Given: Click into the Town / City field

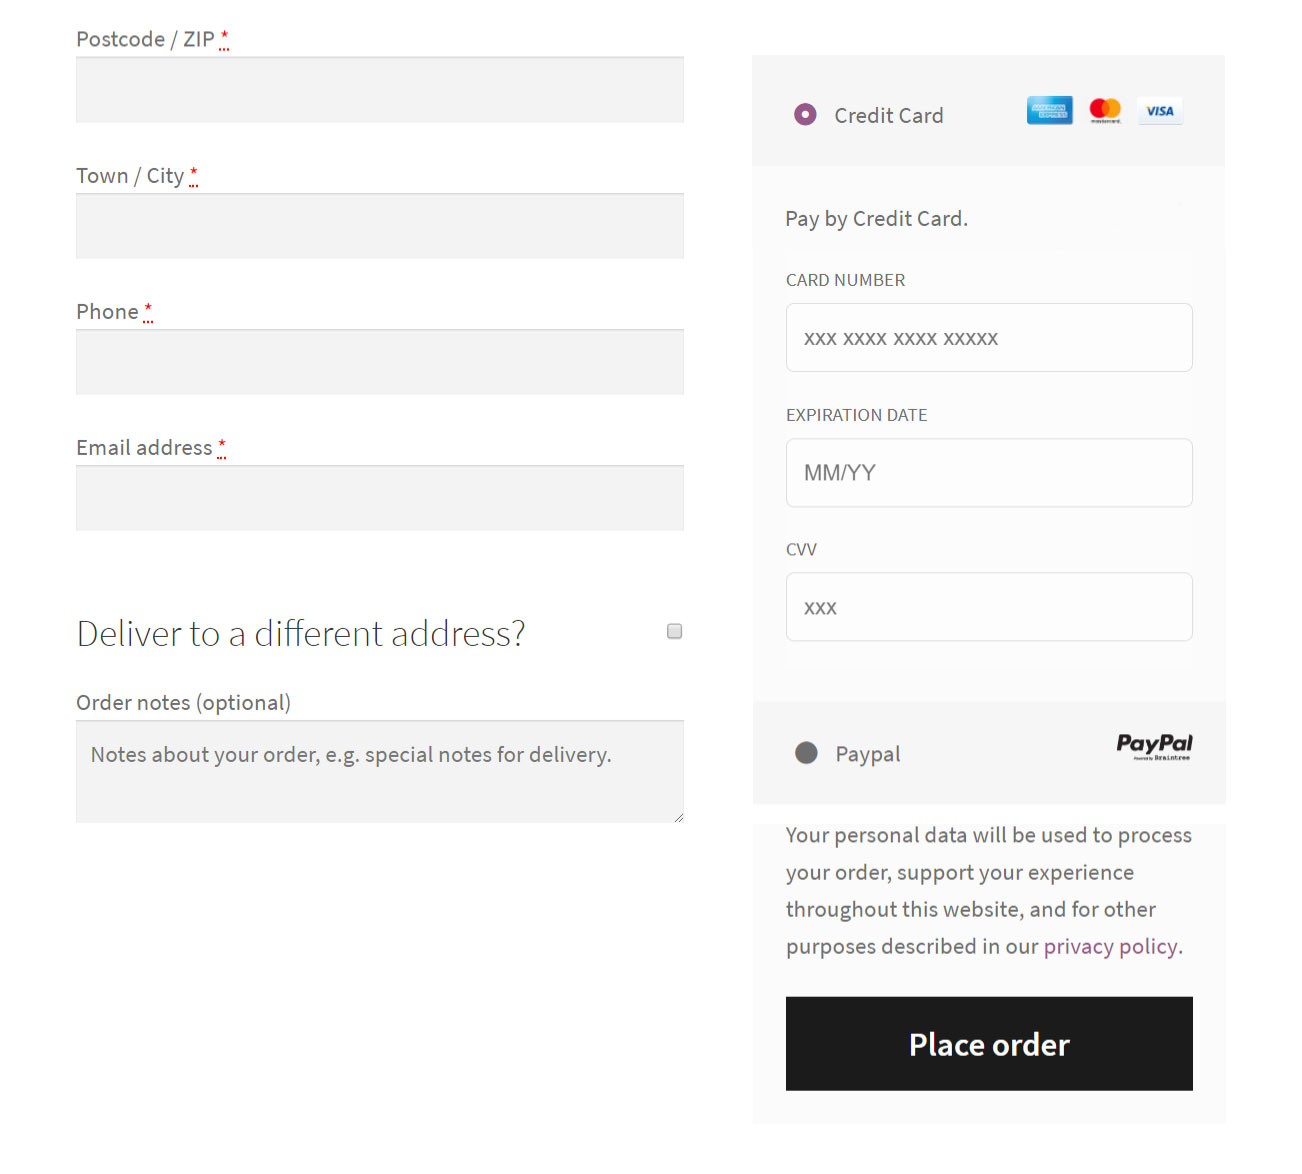Looking at the screenshot, I should 380,226.
